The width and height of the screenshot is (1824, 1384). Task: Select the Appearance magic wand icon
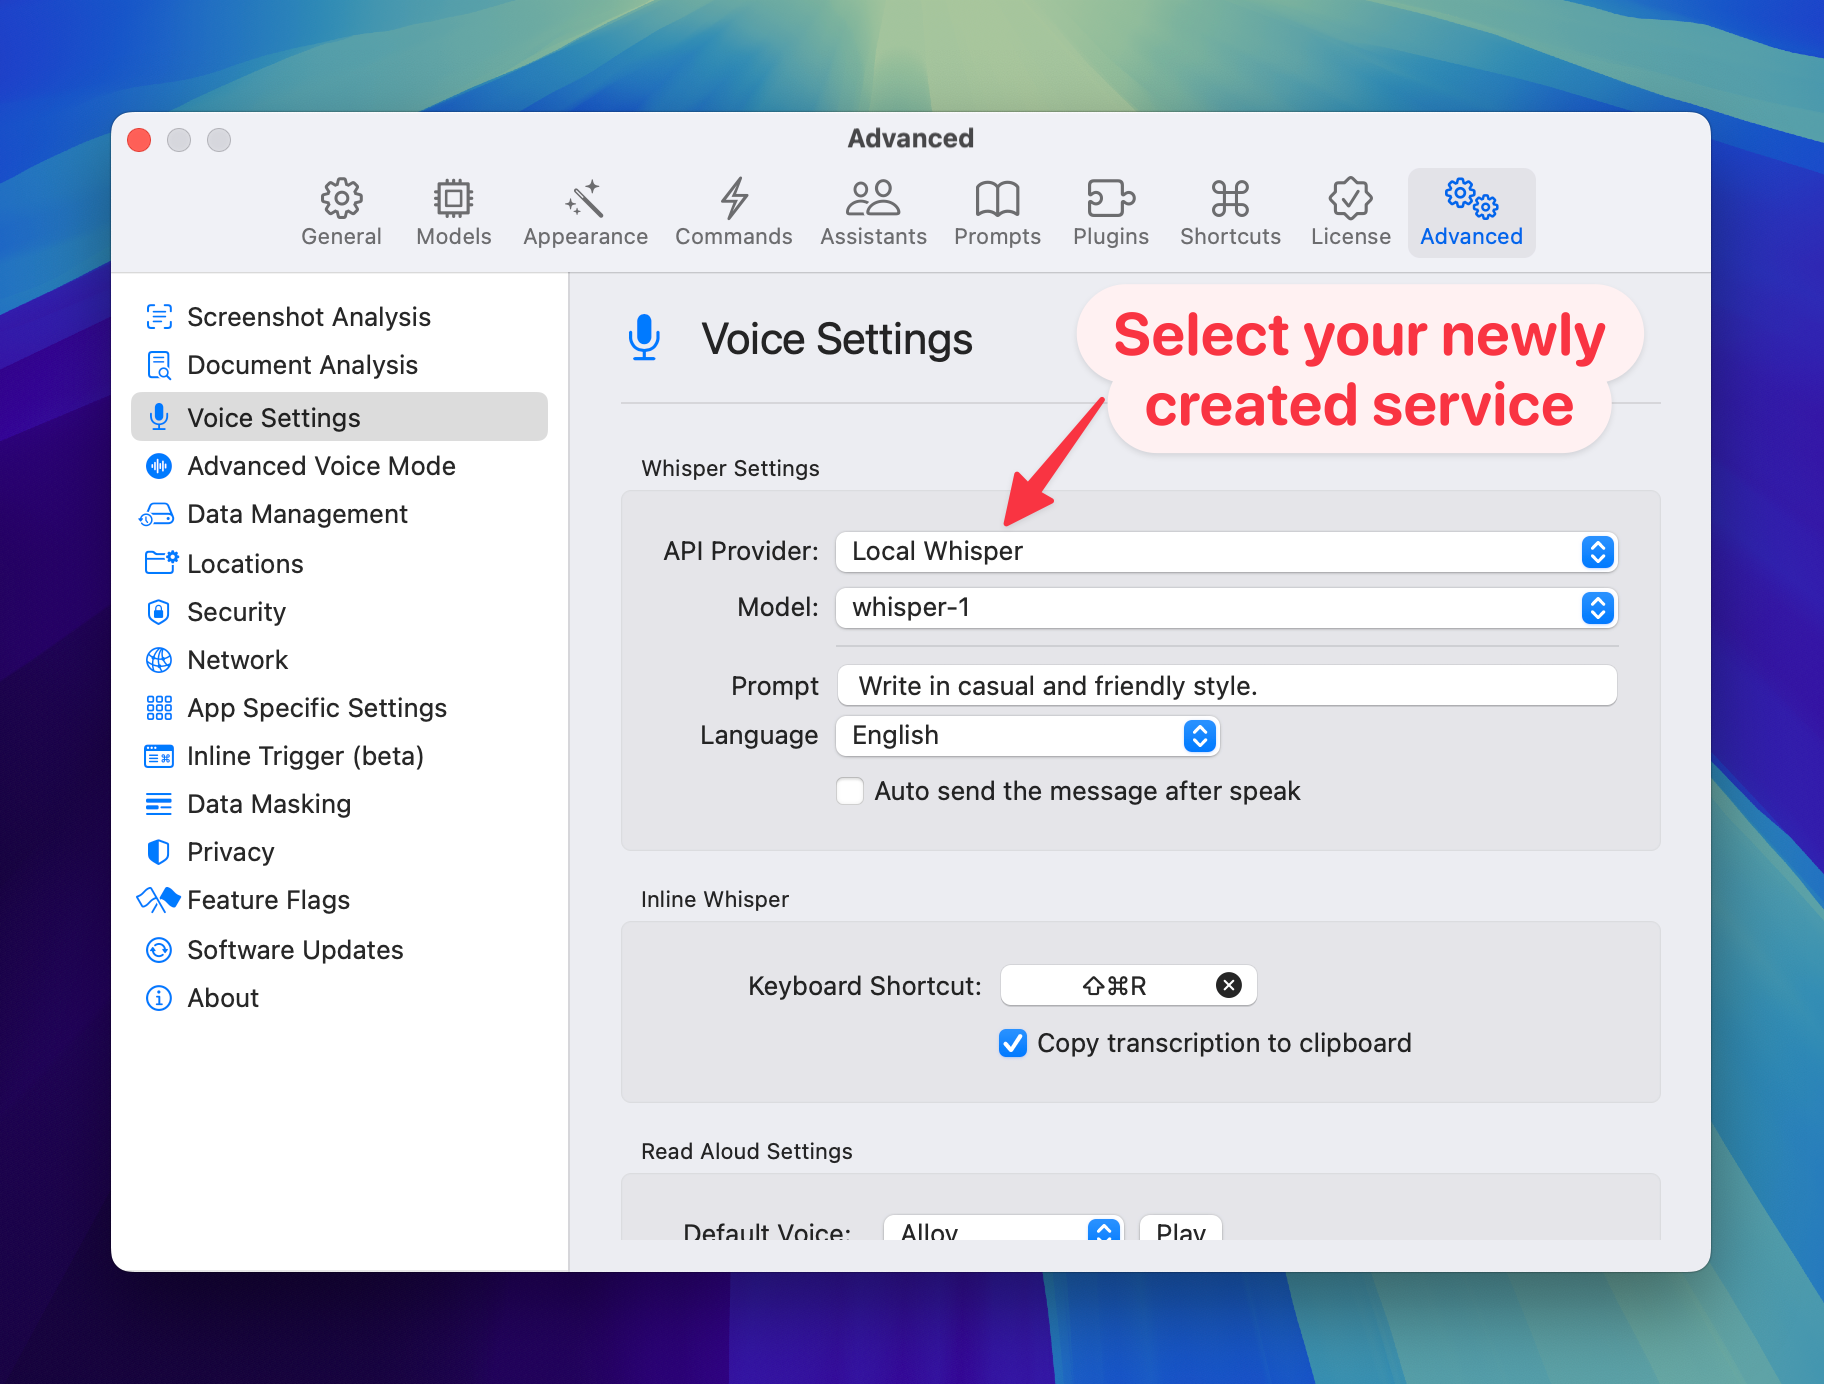click(585, 198)
